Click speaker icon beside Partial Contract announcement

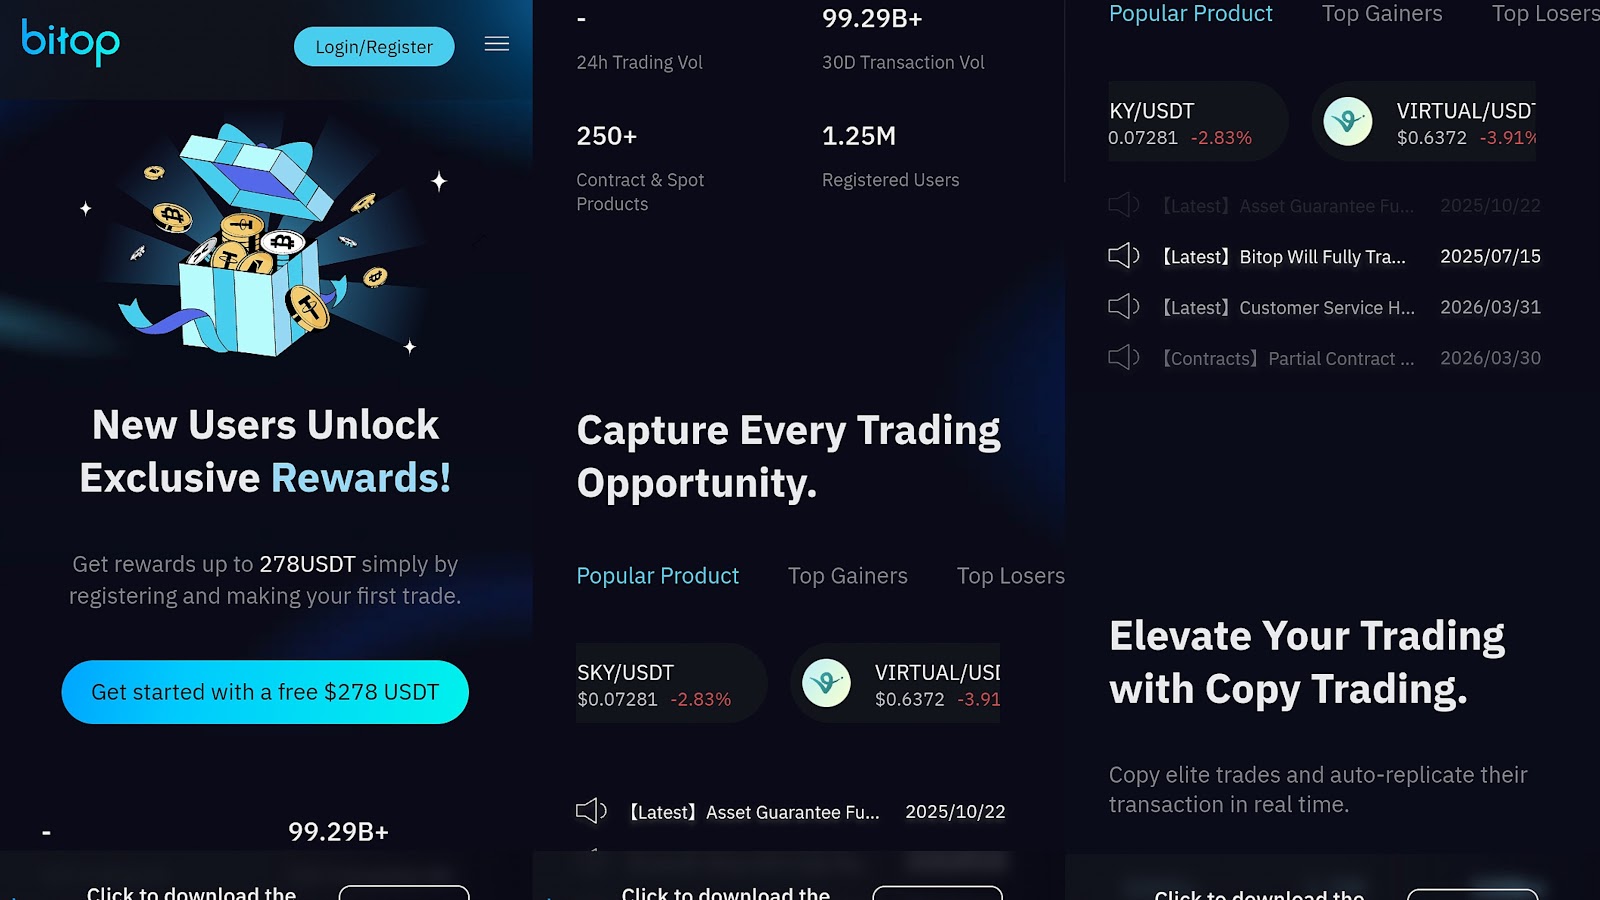click(x=1124, y=358)
